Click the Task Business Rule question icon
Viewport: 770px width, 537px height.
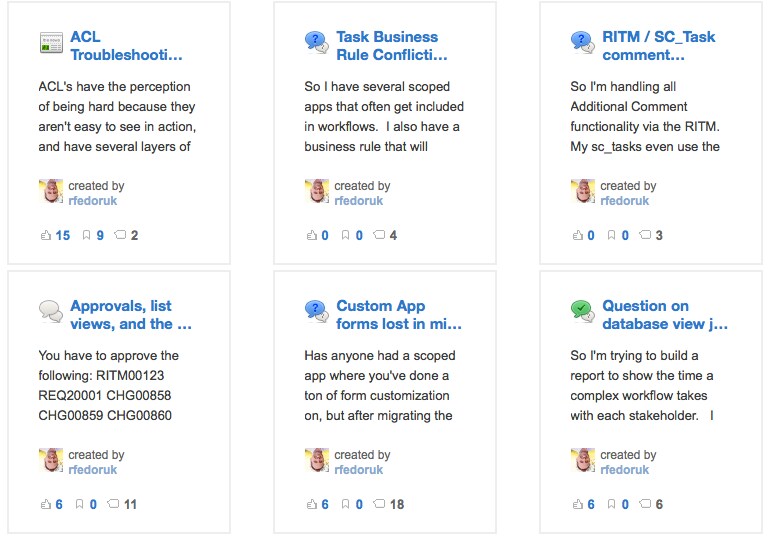317,42
